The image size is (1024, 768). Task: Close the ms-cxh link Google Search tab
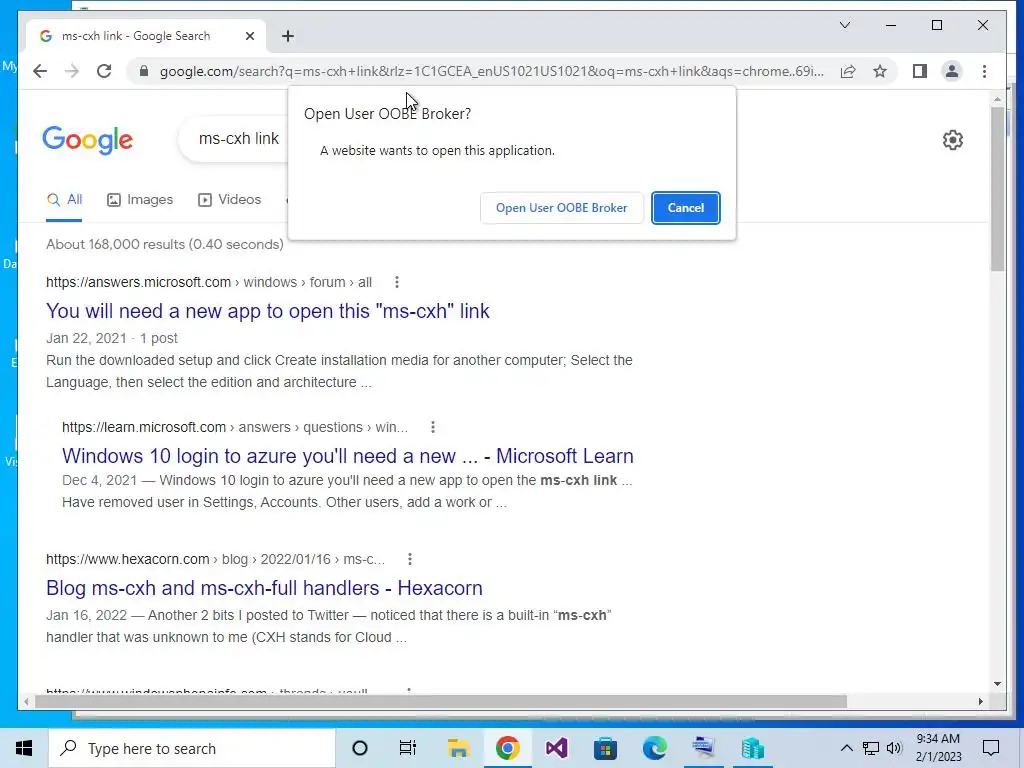pos(249,36)
